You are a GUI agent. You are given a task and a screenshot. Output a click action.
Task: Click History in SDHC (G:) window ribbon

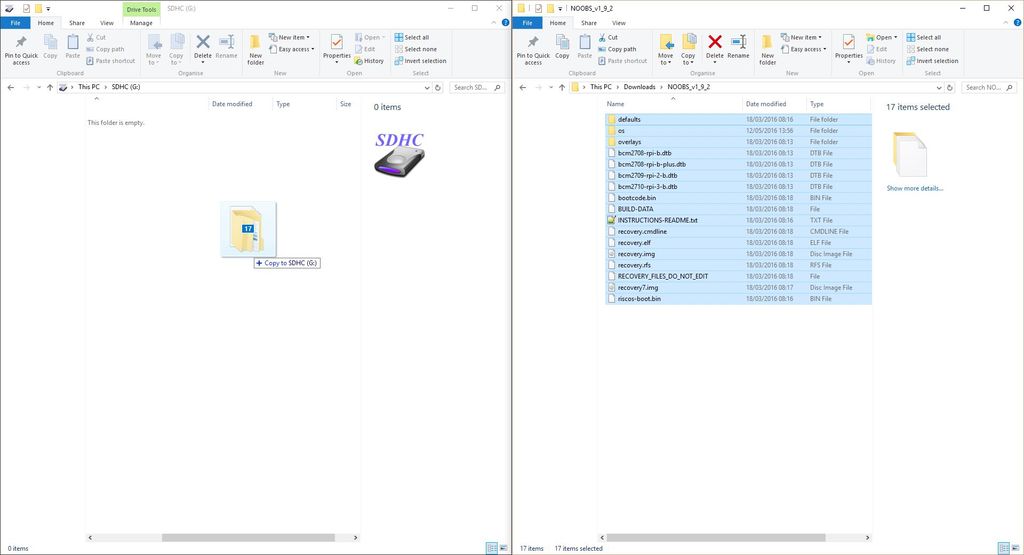(x=369, y=61)
